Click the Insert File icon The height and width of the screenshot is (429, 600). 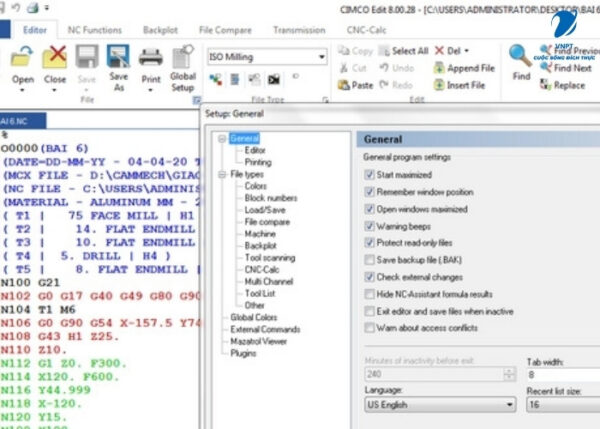pos(439,85)
